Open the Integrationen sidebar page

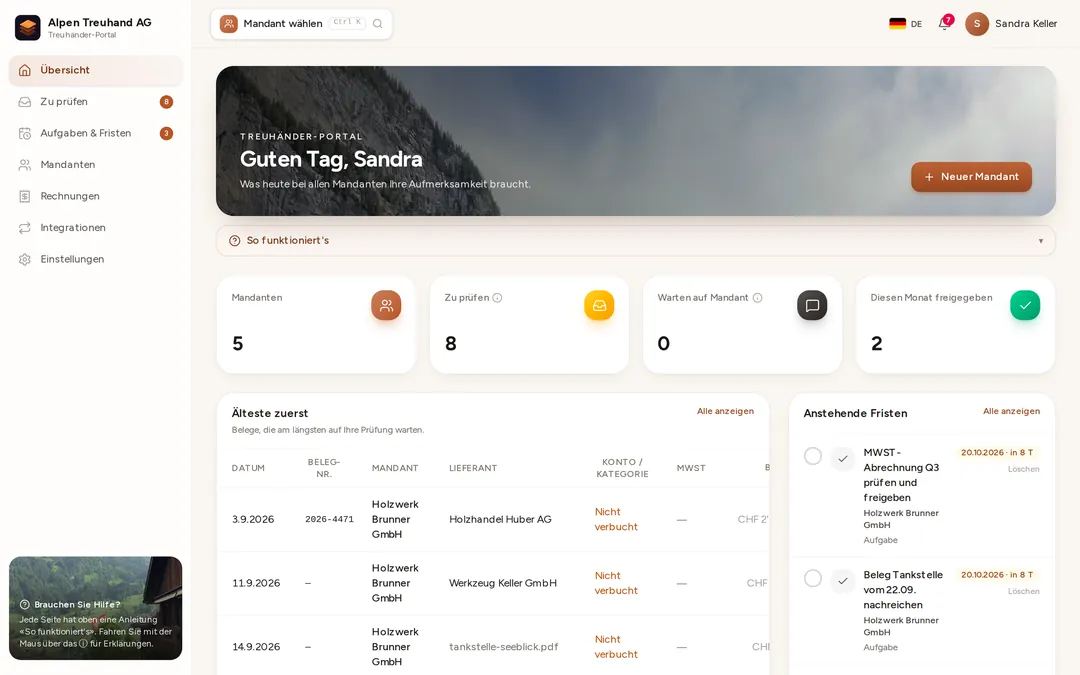[x=96, y=228]
